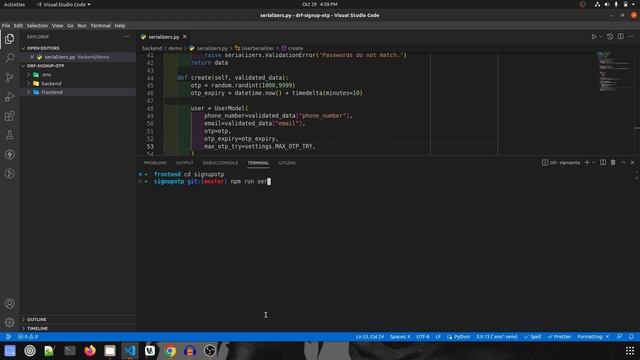Maximize the terminal panel size
The height and width of the screenshot is (360, 640).
(x=623, y=162)
